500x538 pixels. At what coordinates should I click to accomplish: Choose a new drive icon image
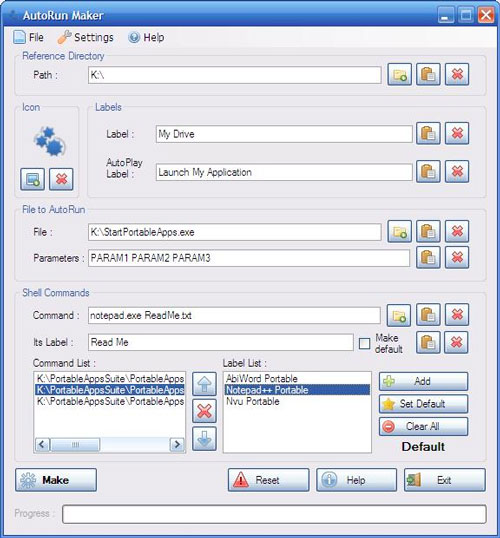click(32, 179)
